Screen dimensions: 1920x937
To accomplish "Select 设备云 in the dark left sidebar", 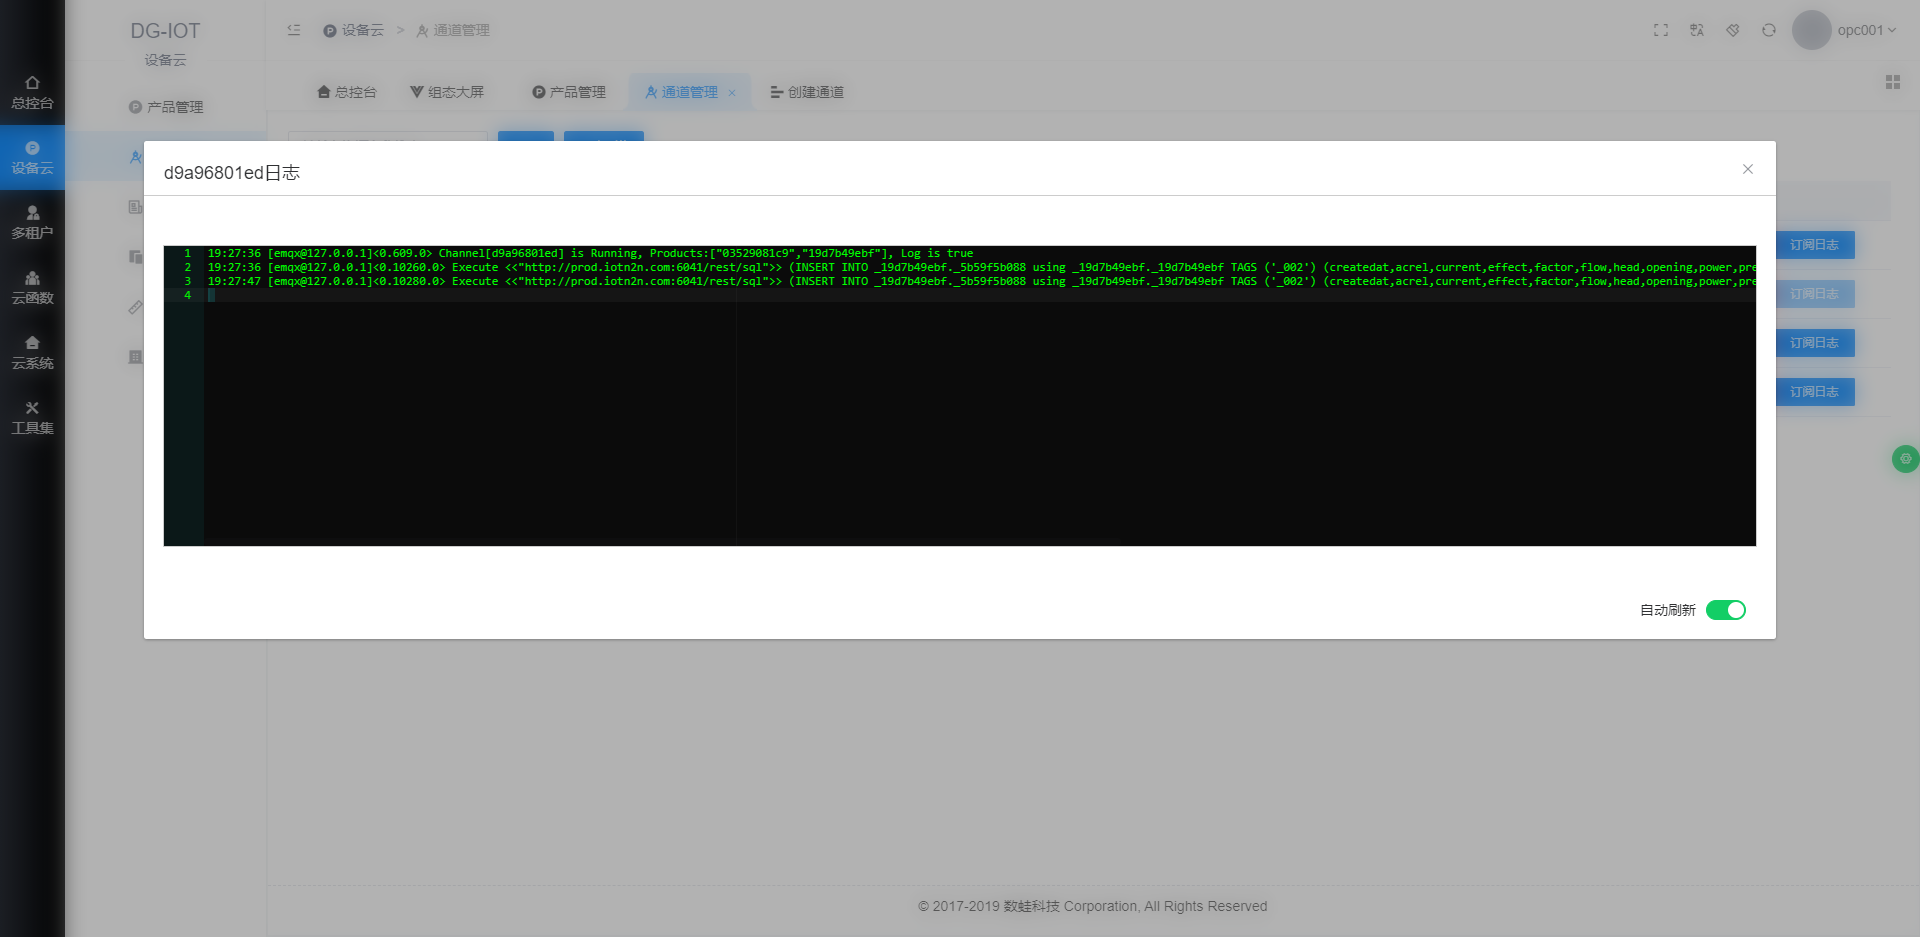I will point(32,157).
